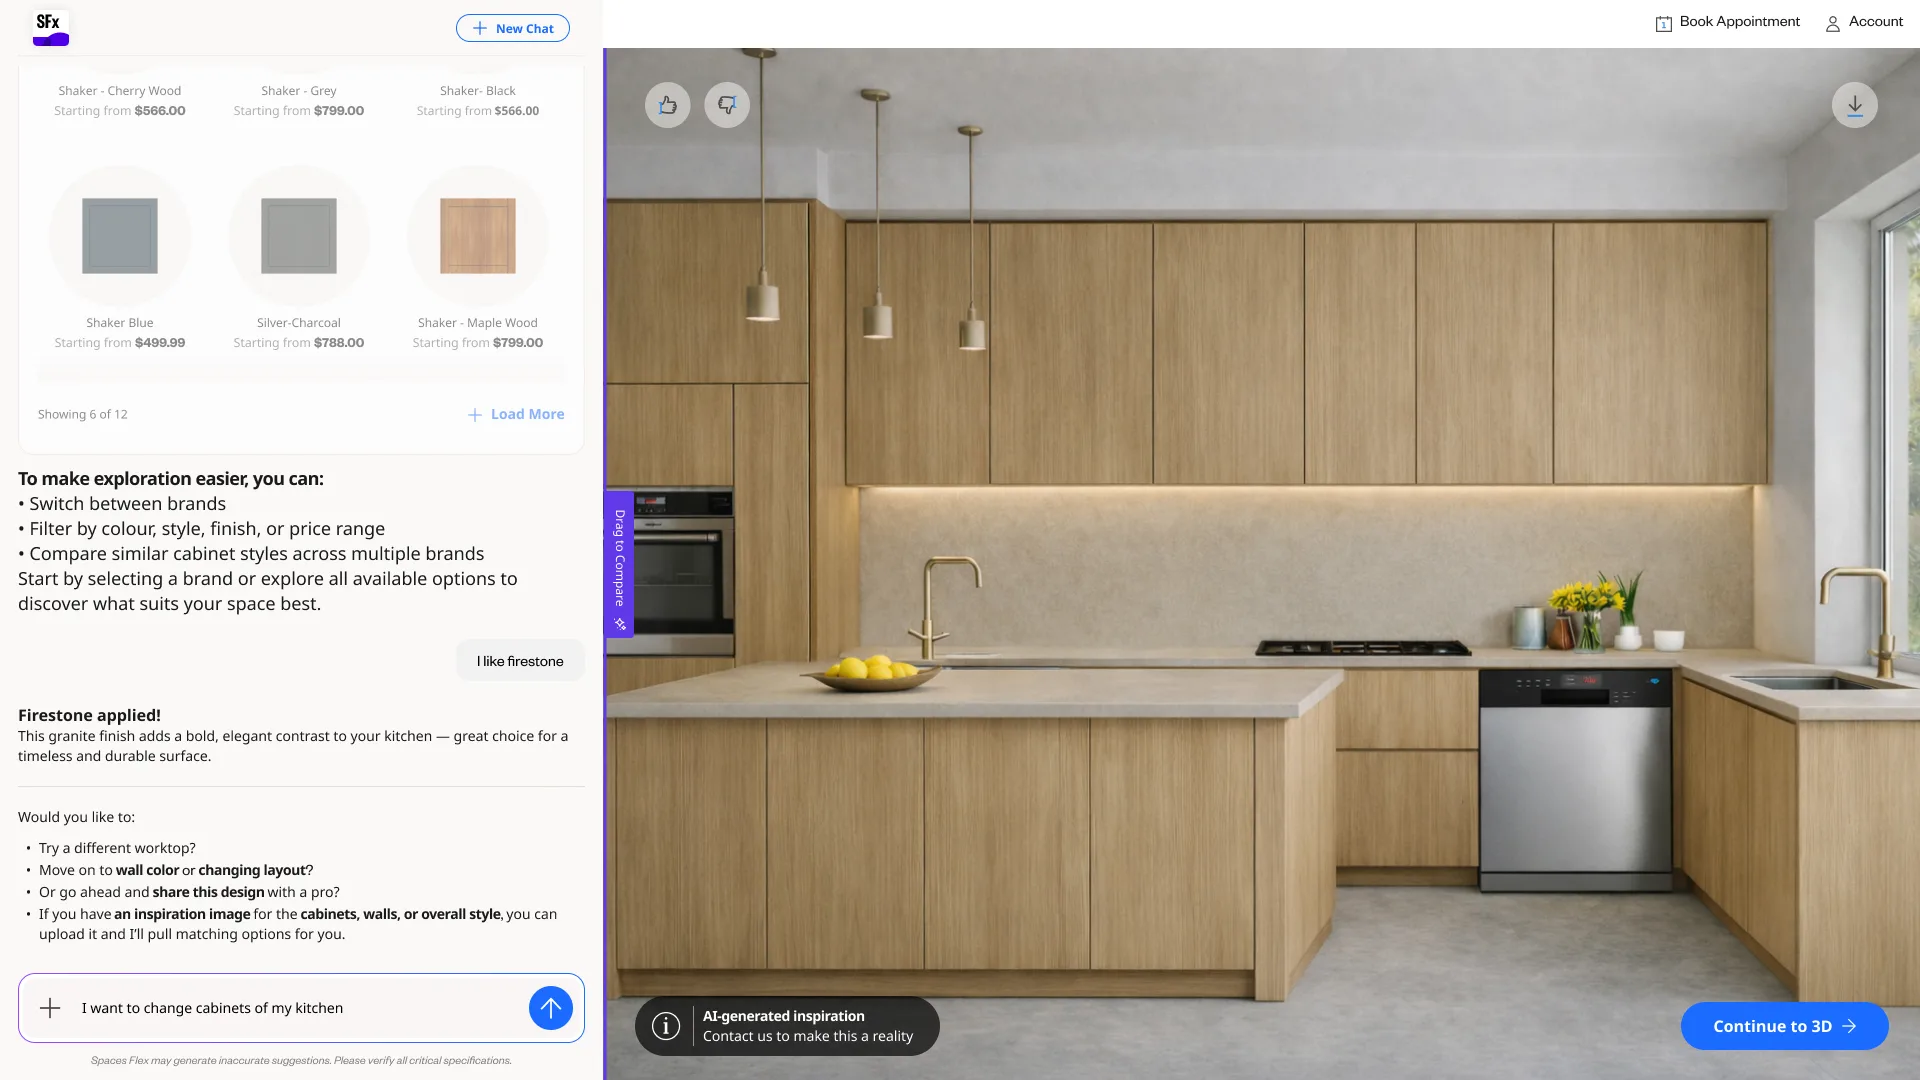Click the 'I like firestone' message bubble
The image size is (1920, 1080).
pos(520,661)
